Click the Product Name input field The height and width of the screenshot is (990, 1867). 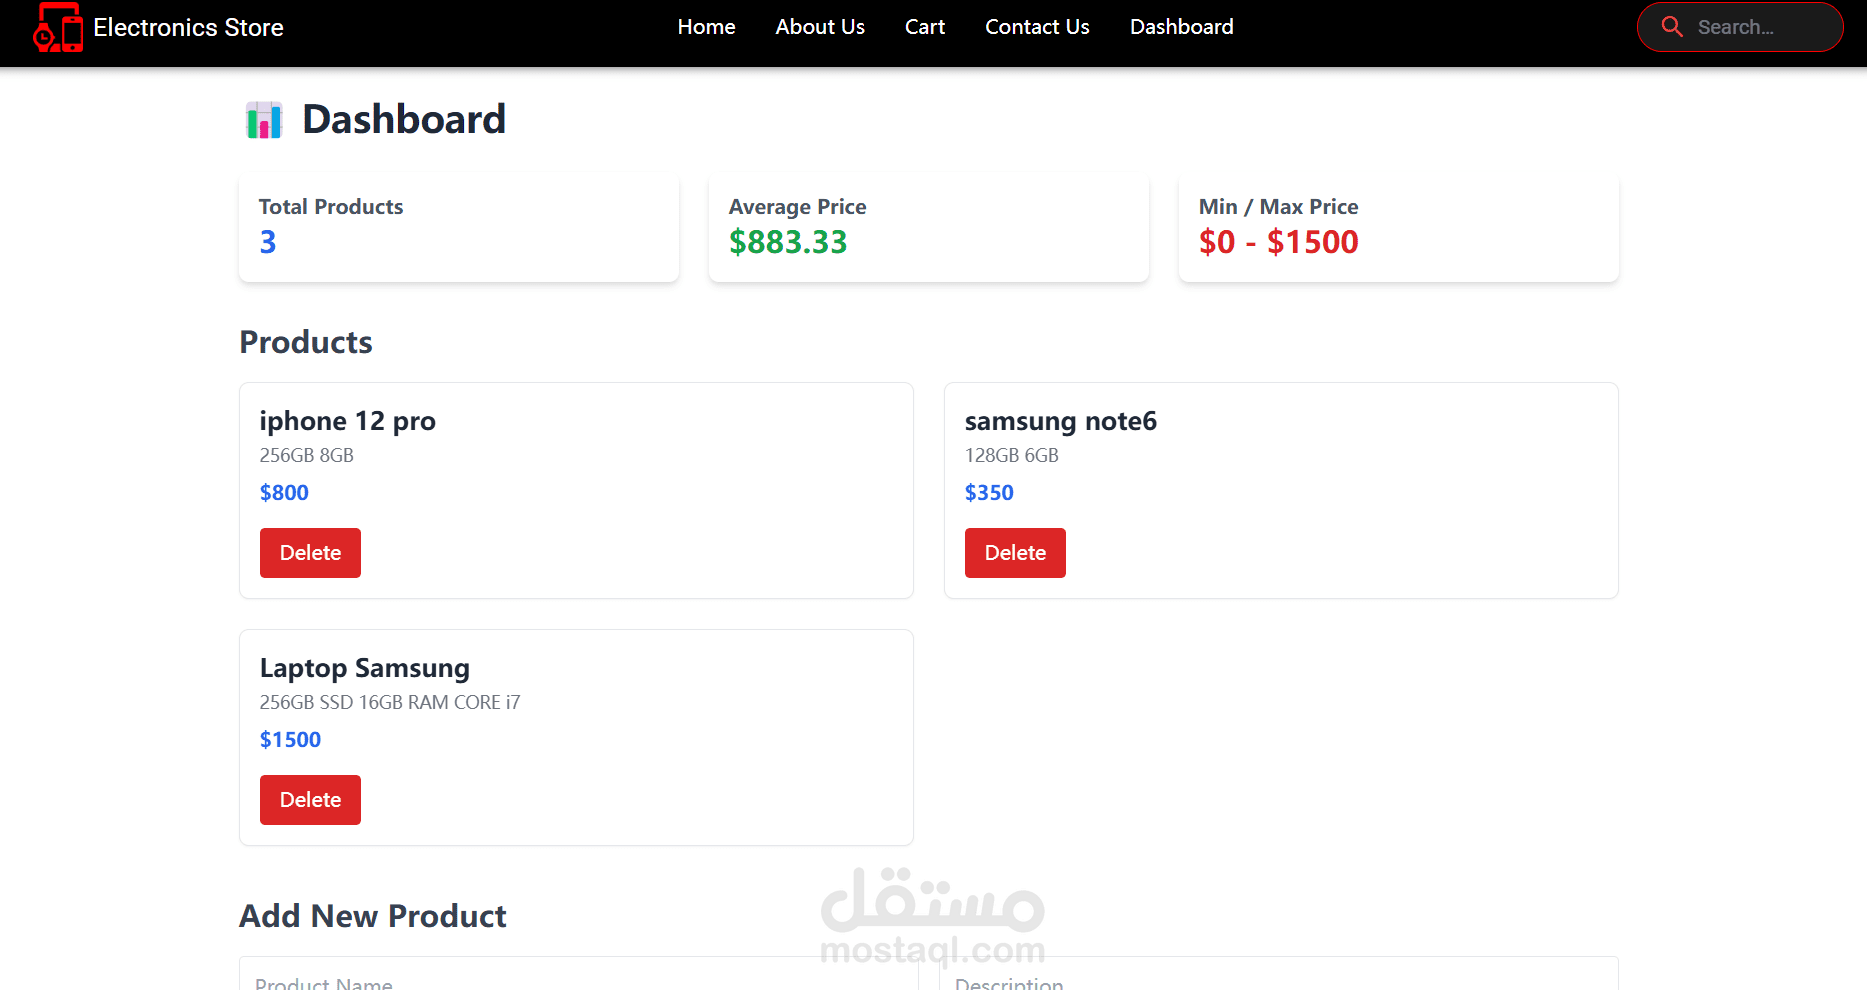[x=578, y=979]
